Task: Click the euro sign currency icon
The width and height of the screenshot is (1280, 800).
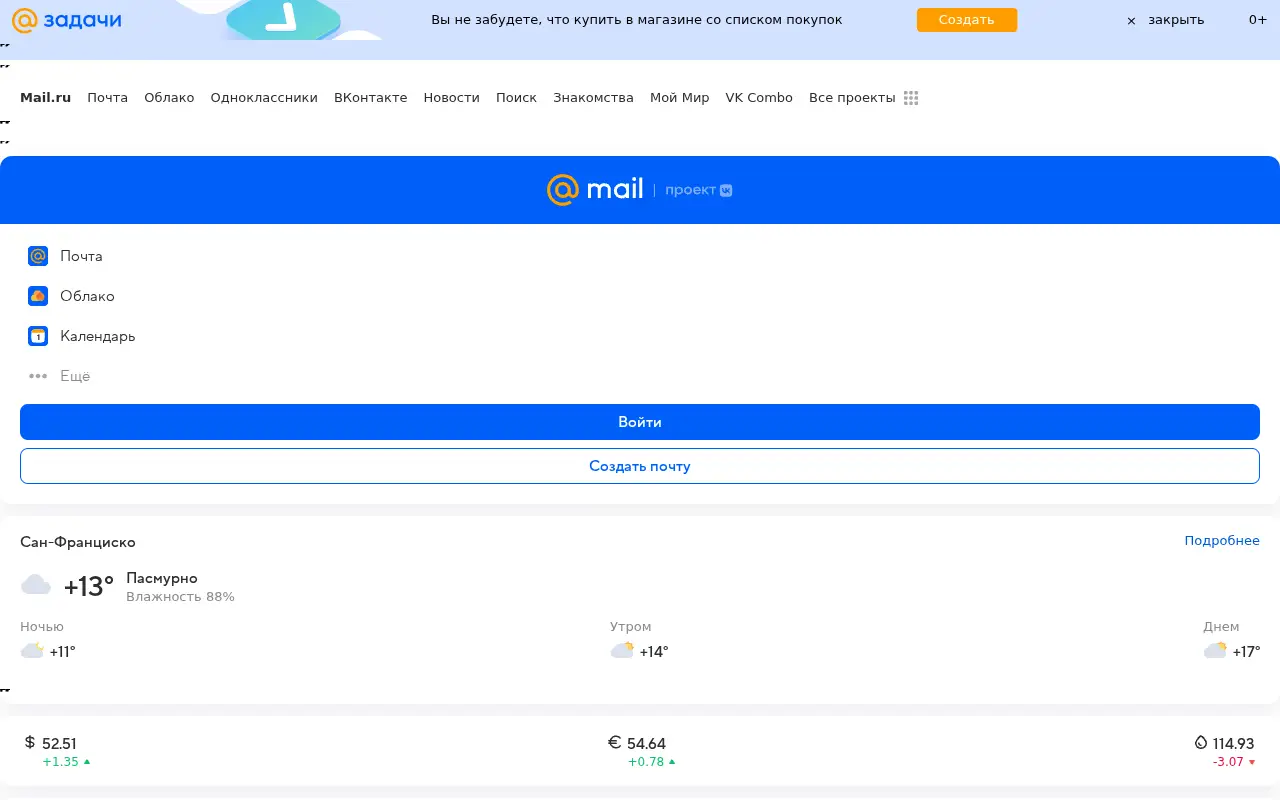Action: click(x=614, y=742)
